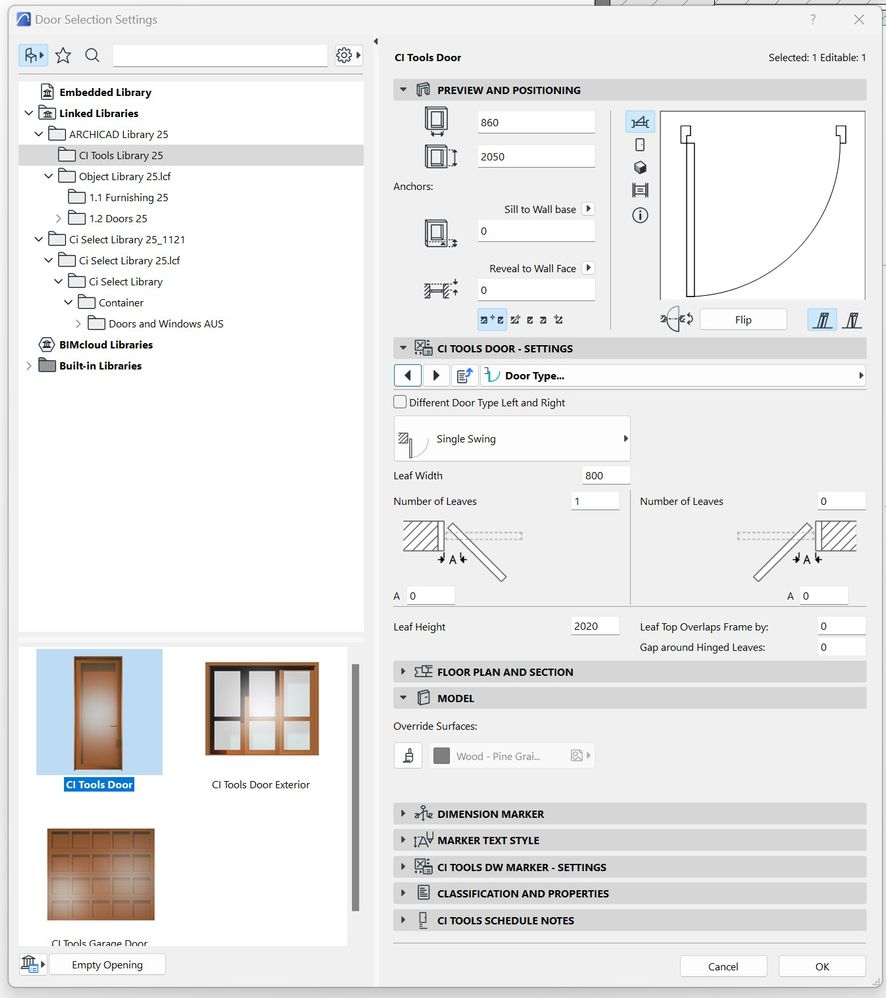This screenshot has height=998, width=886.
Task: Click the Cancel button
Action: [723, 966]
